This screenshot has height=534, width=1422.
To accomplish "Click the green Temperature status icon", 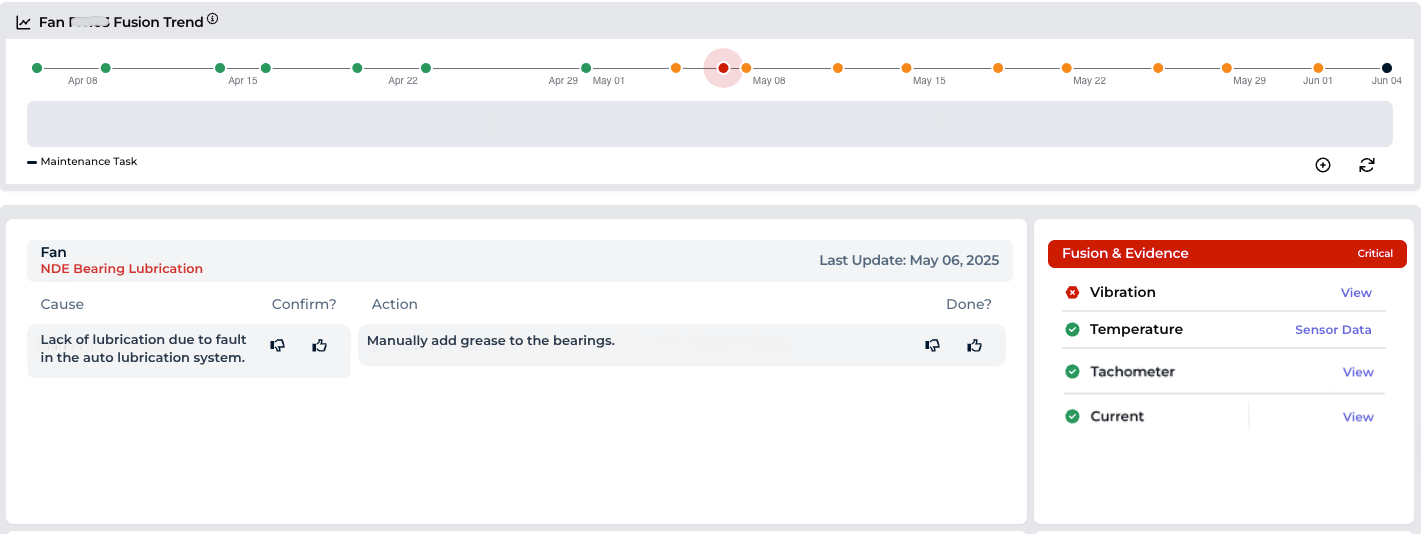I will pos(1073,330).
